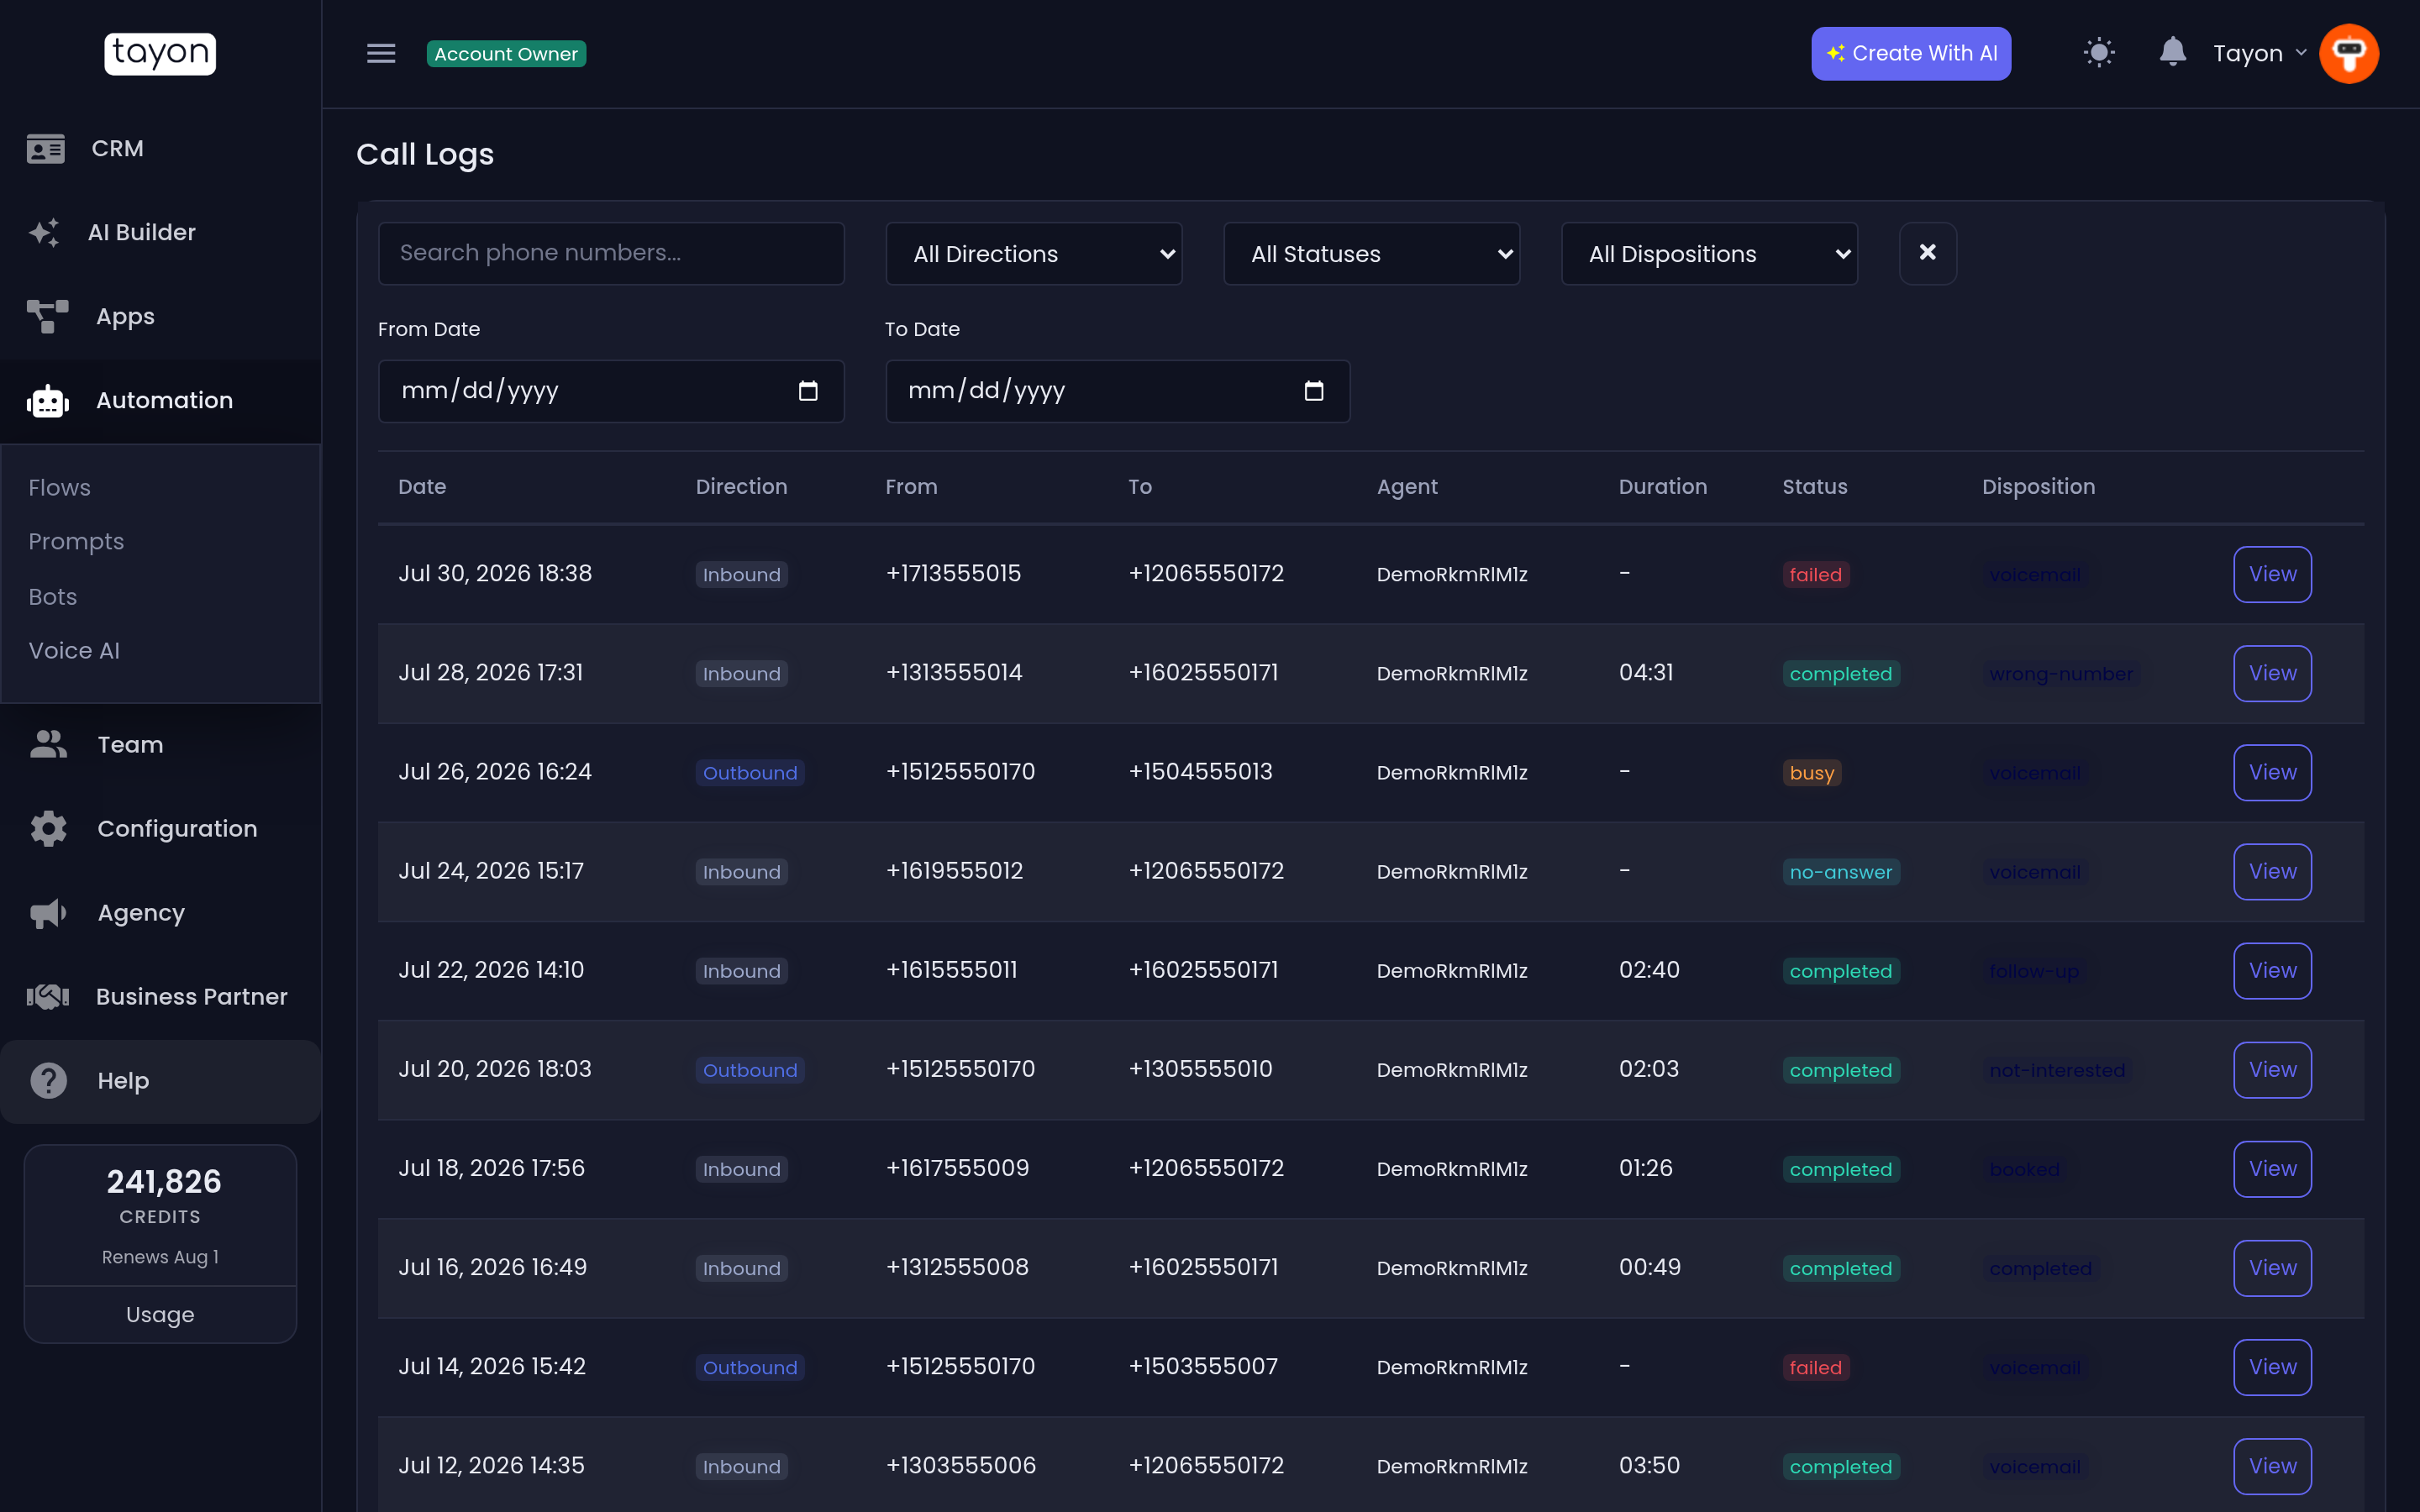The width and height of the screenshot is (2420, 1512).
Task: Open the Bots submenu item
Action: (53, 596)
